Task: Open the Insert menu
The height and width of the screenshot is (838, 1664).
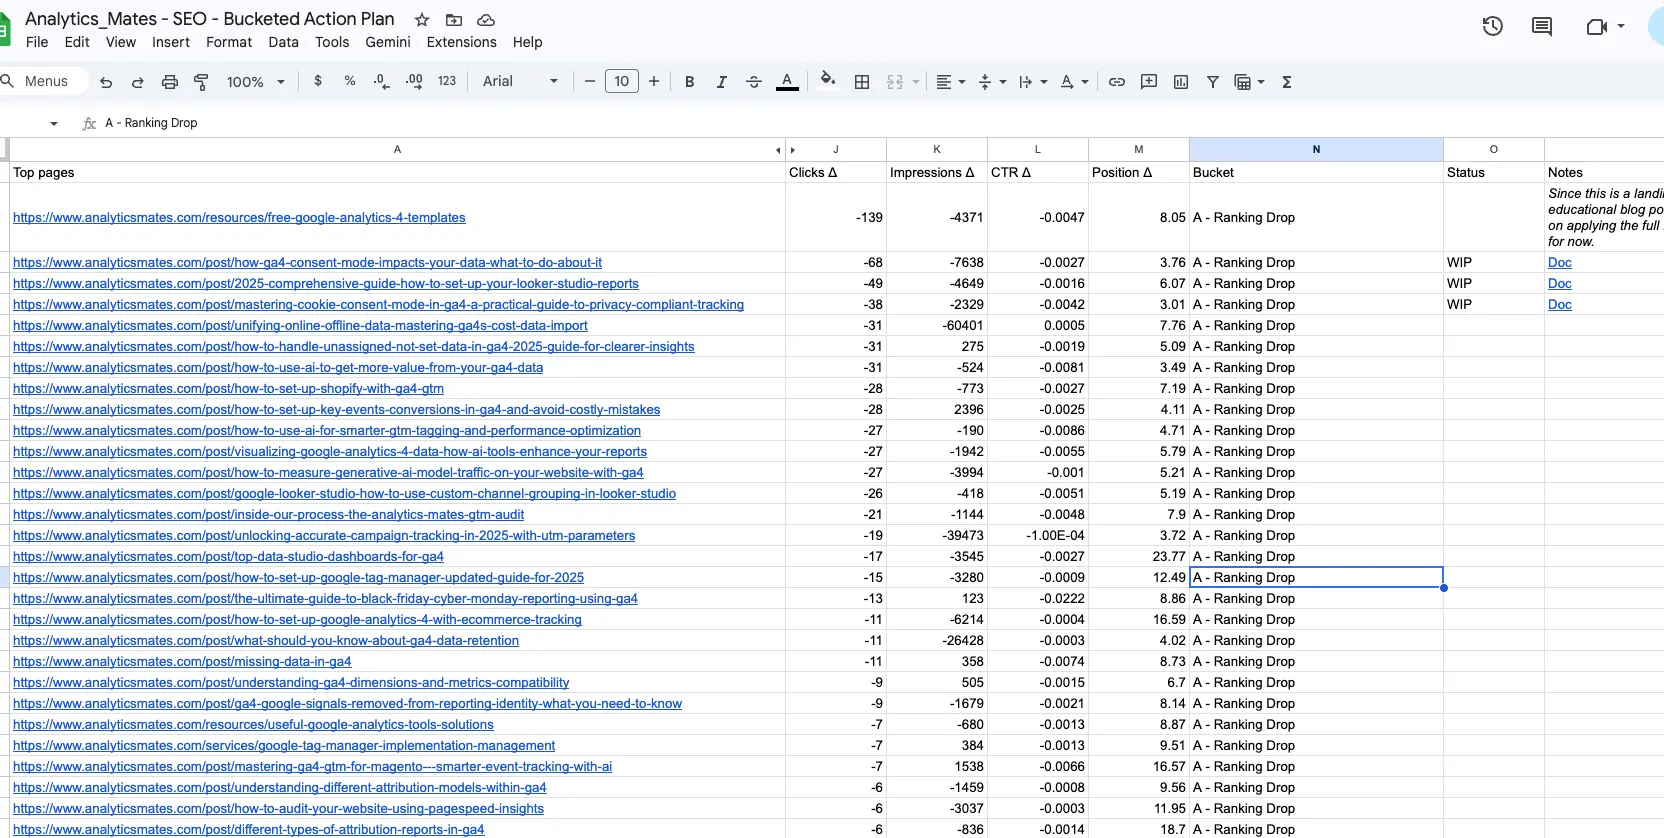Action: tap(171, 42)
